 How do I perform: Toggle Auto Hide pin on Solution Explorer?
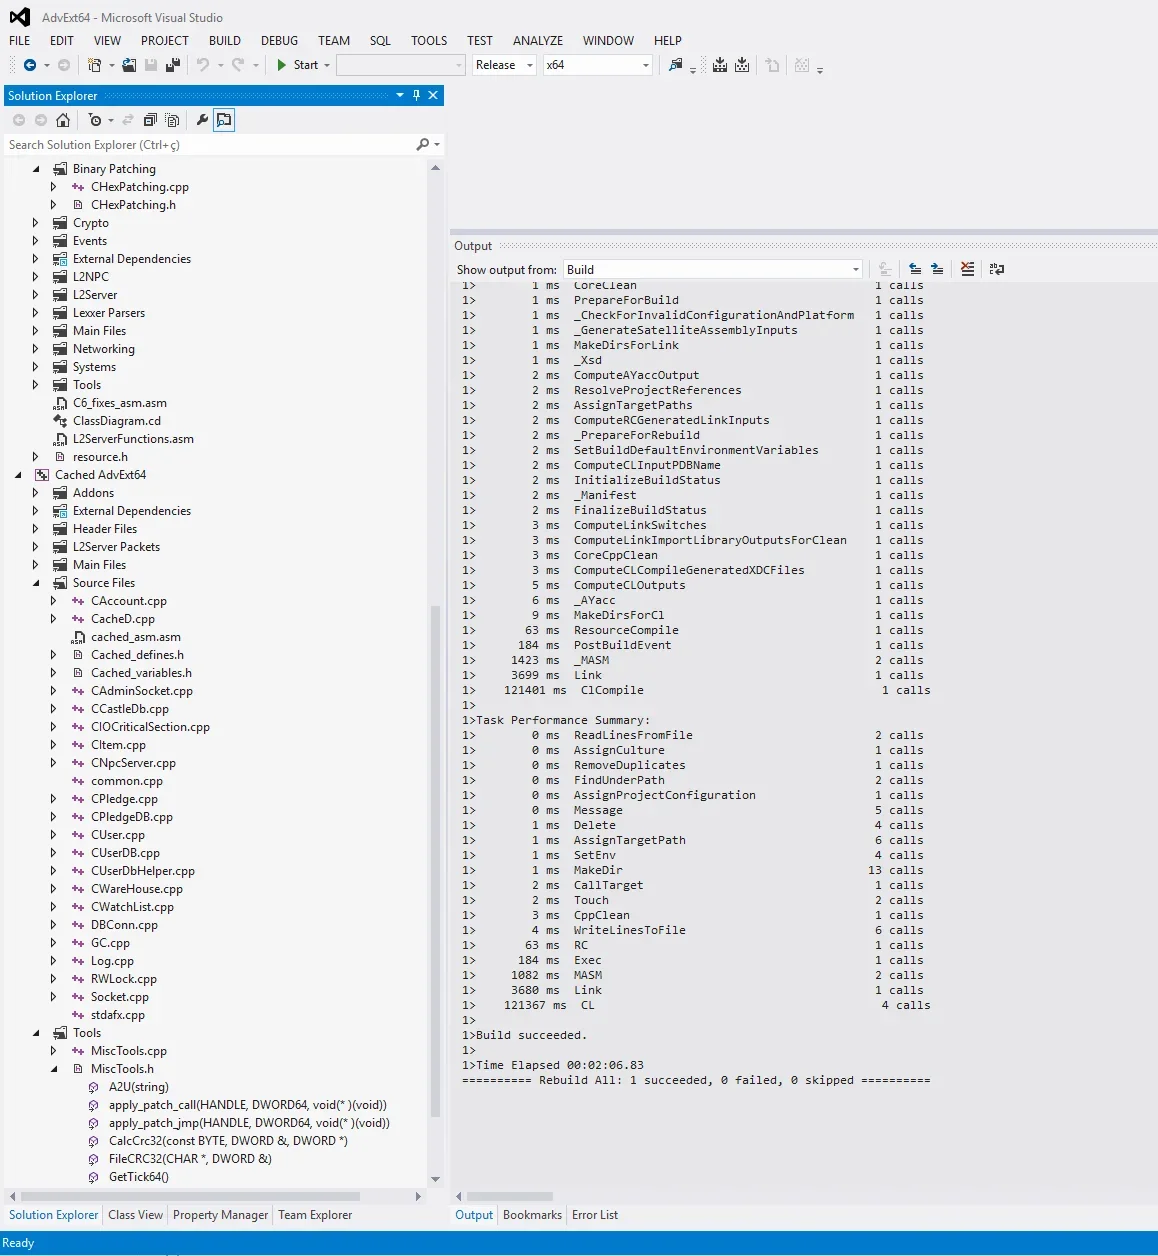417,95
